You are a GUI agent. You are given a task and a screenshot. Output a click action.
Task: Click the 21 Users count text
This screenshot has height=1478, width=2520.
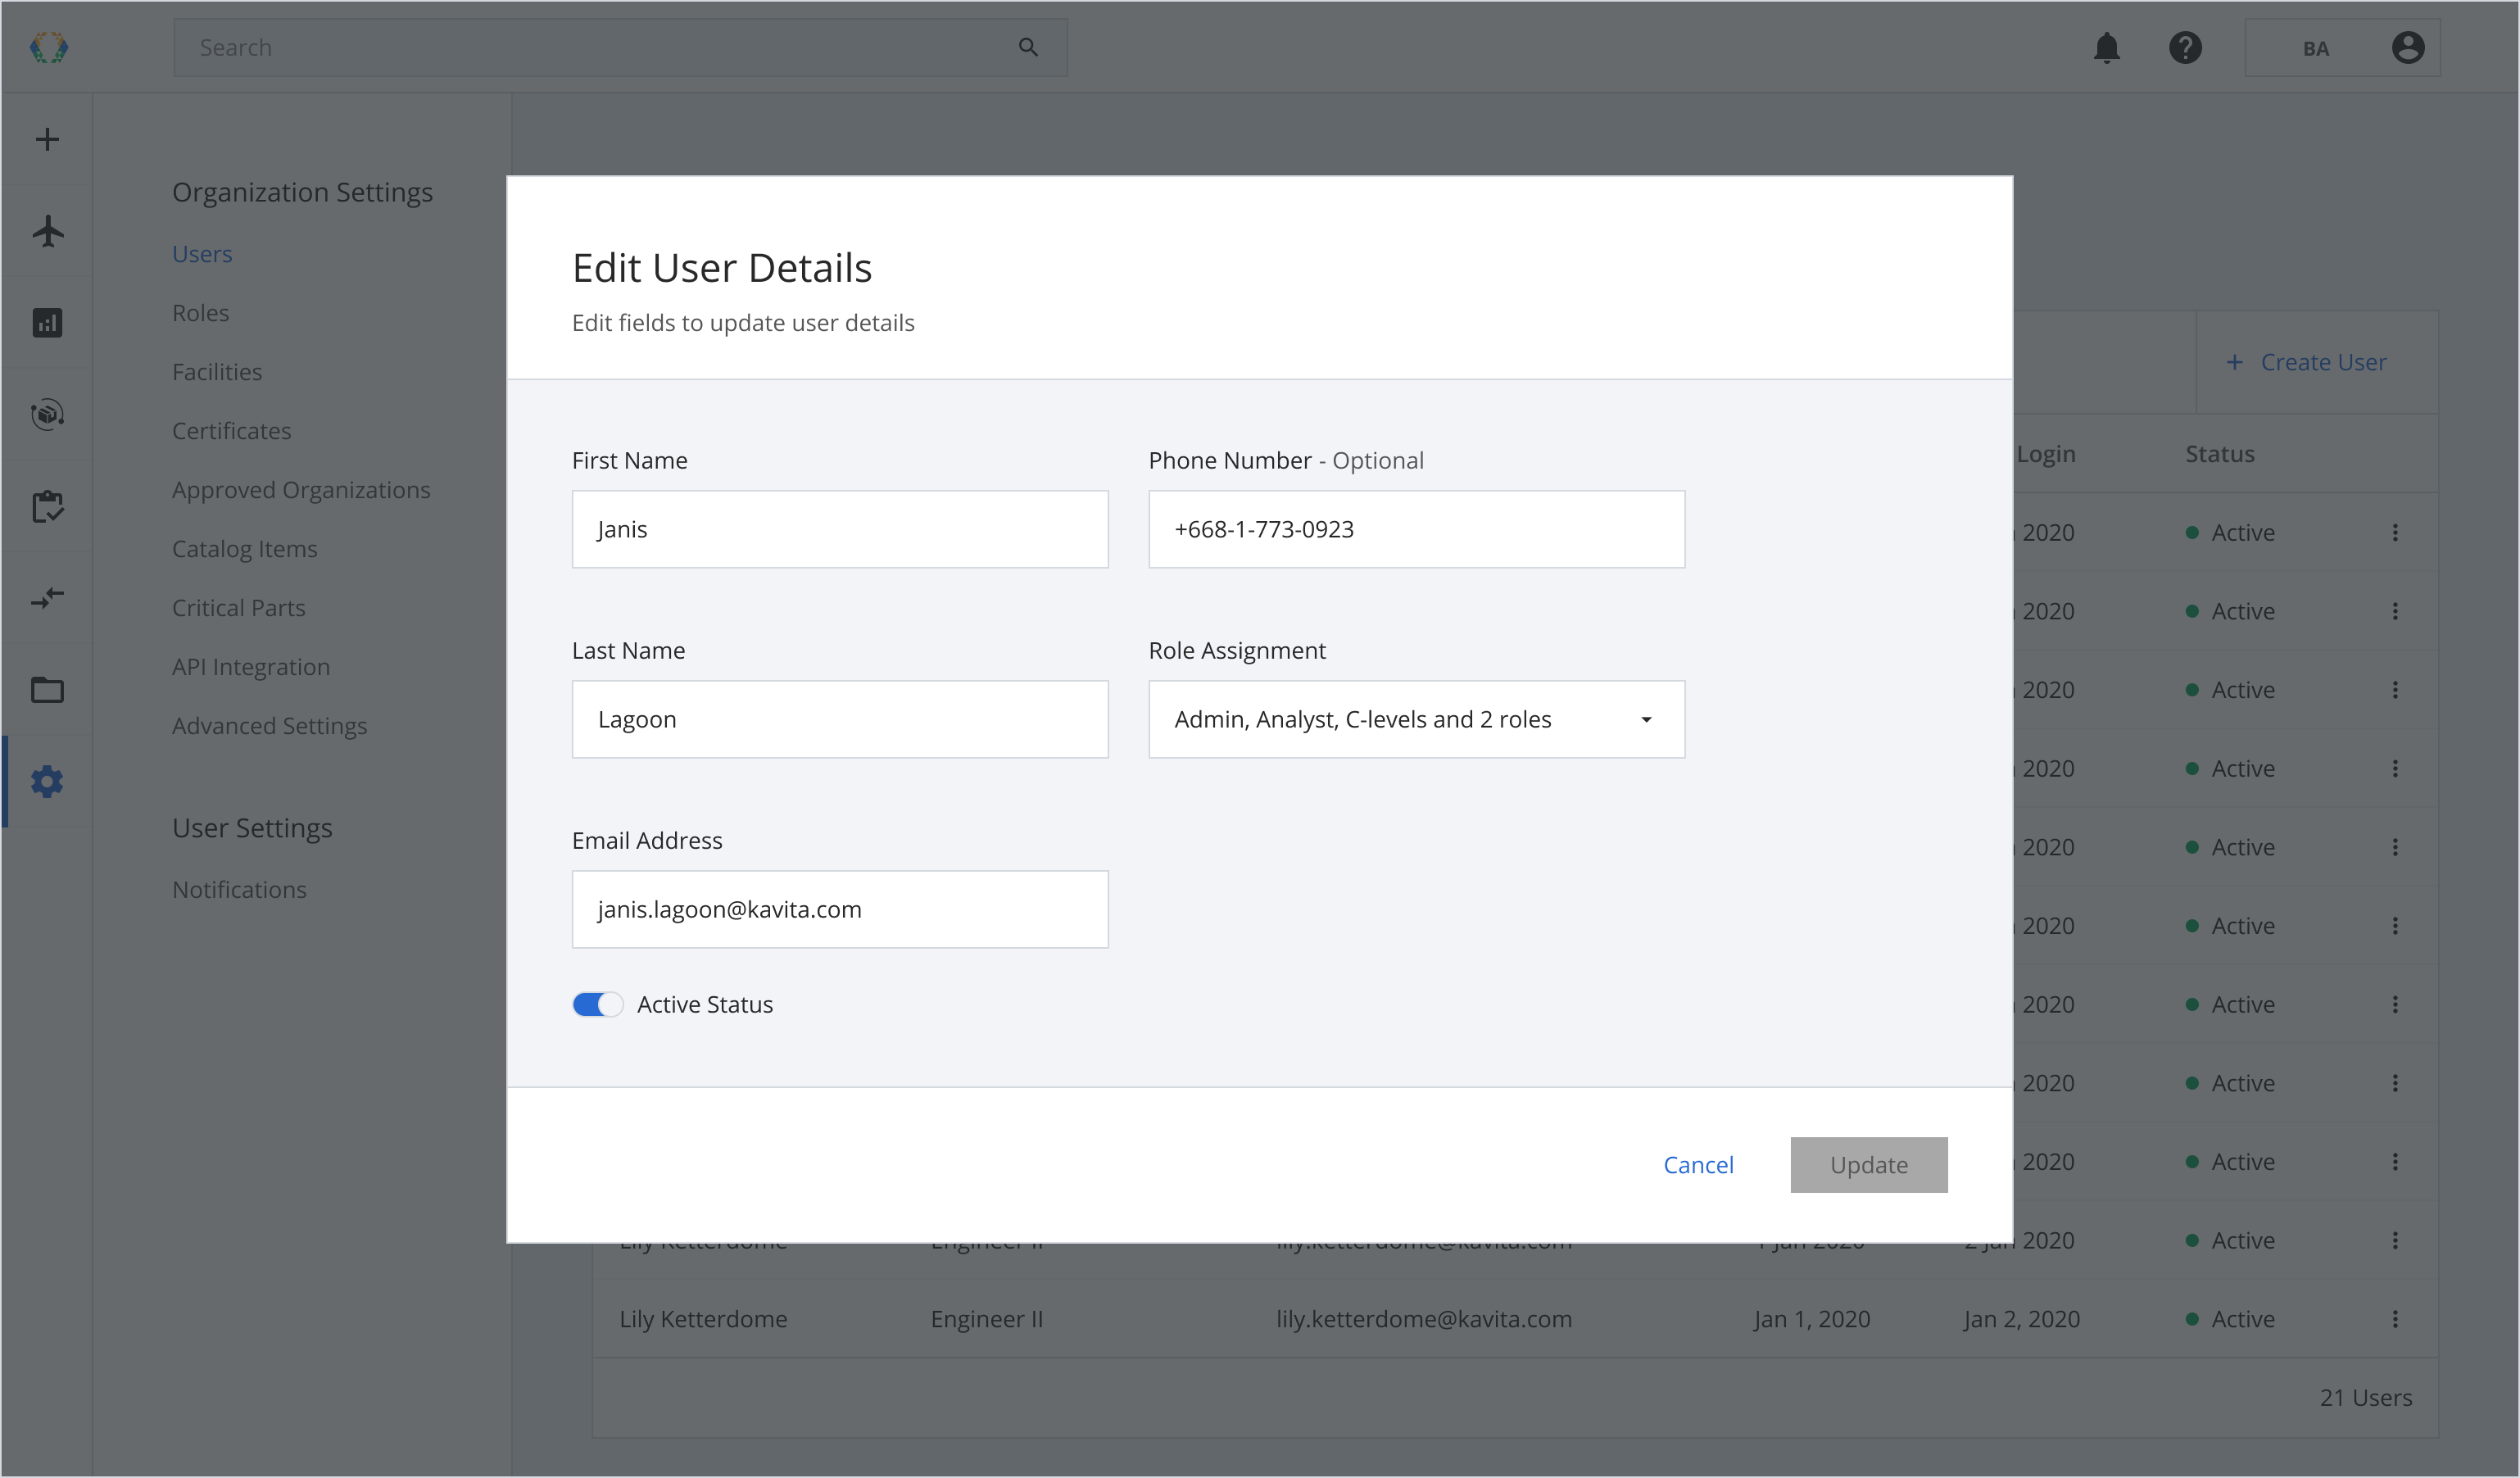coord(2365,1398)
